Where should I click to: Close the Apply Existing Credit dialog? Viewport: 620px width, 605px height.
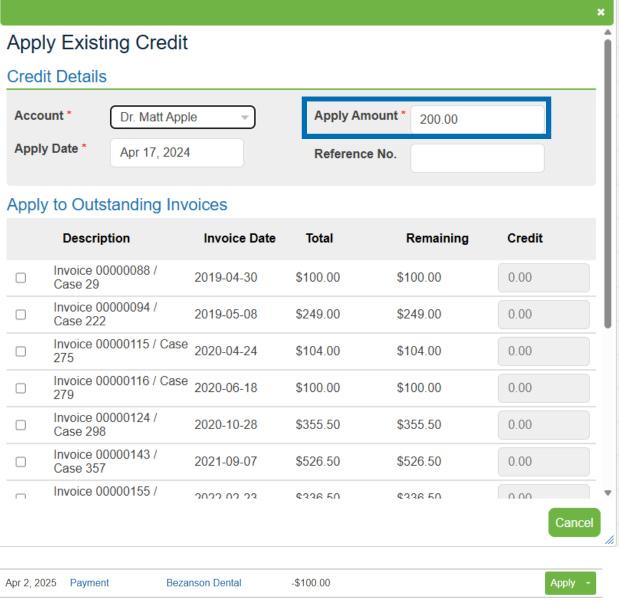coord(601,14)
